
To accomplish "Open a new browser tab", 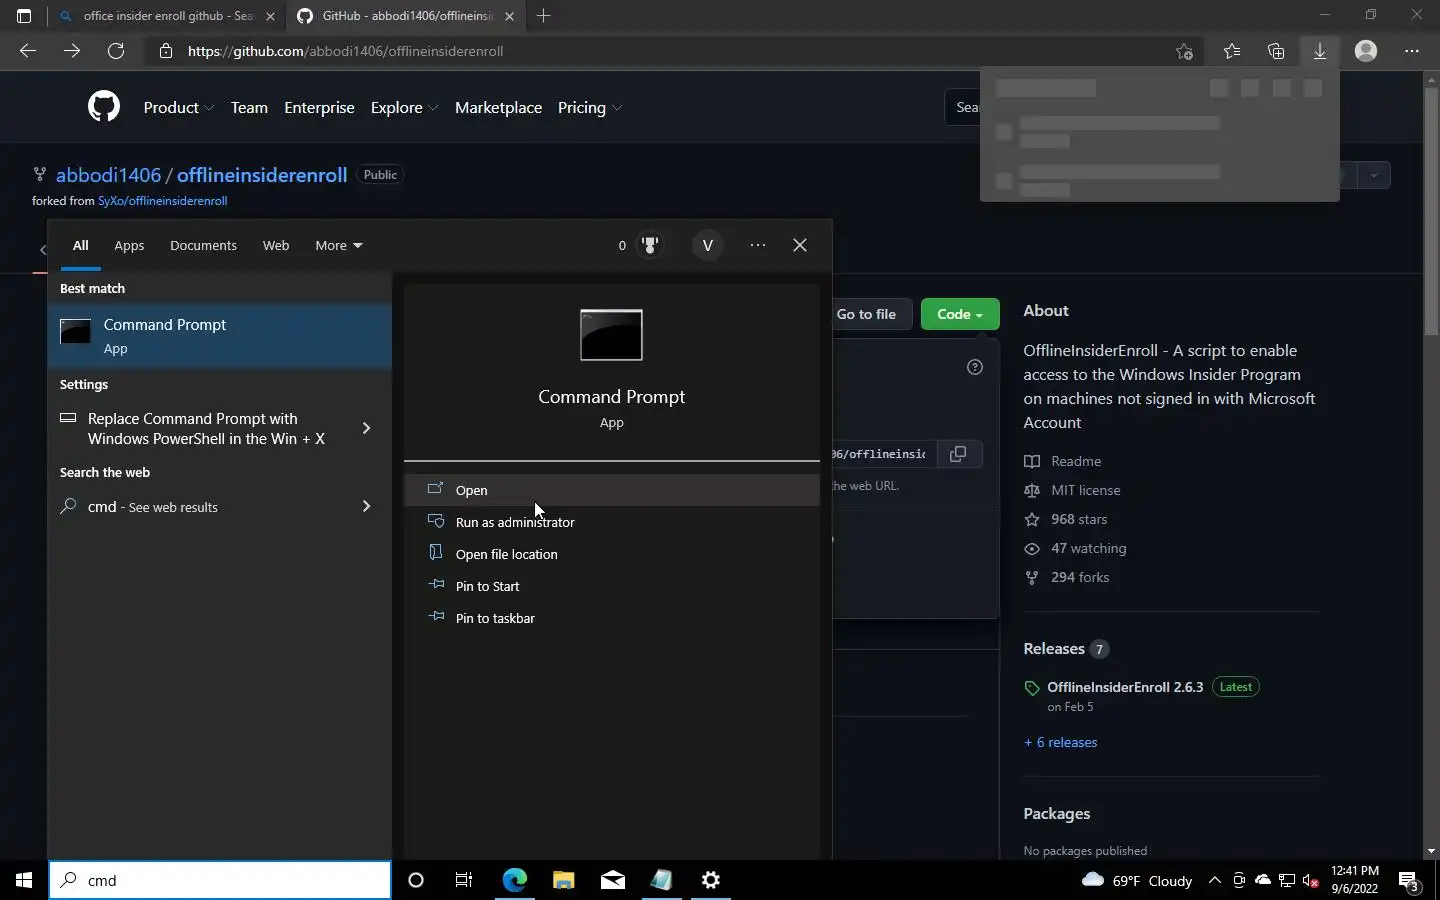I will (543, 15).
